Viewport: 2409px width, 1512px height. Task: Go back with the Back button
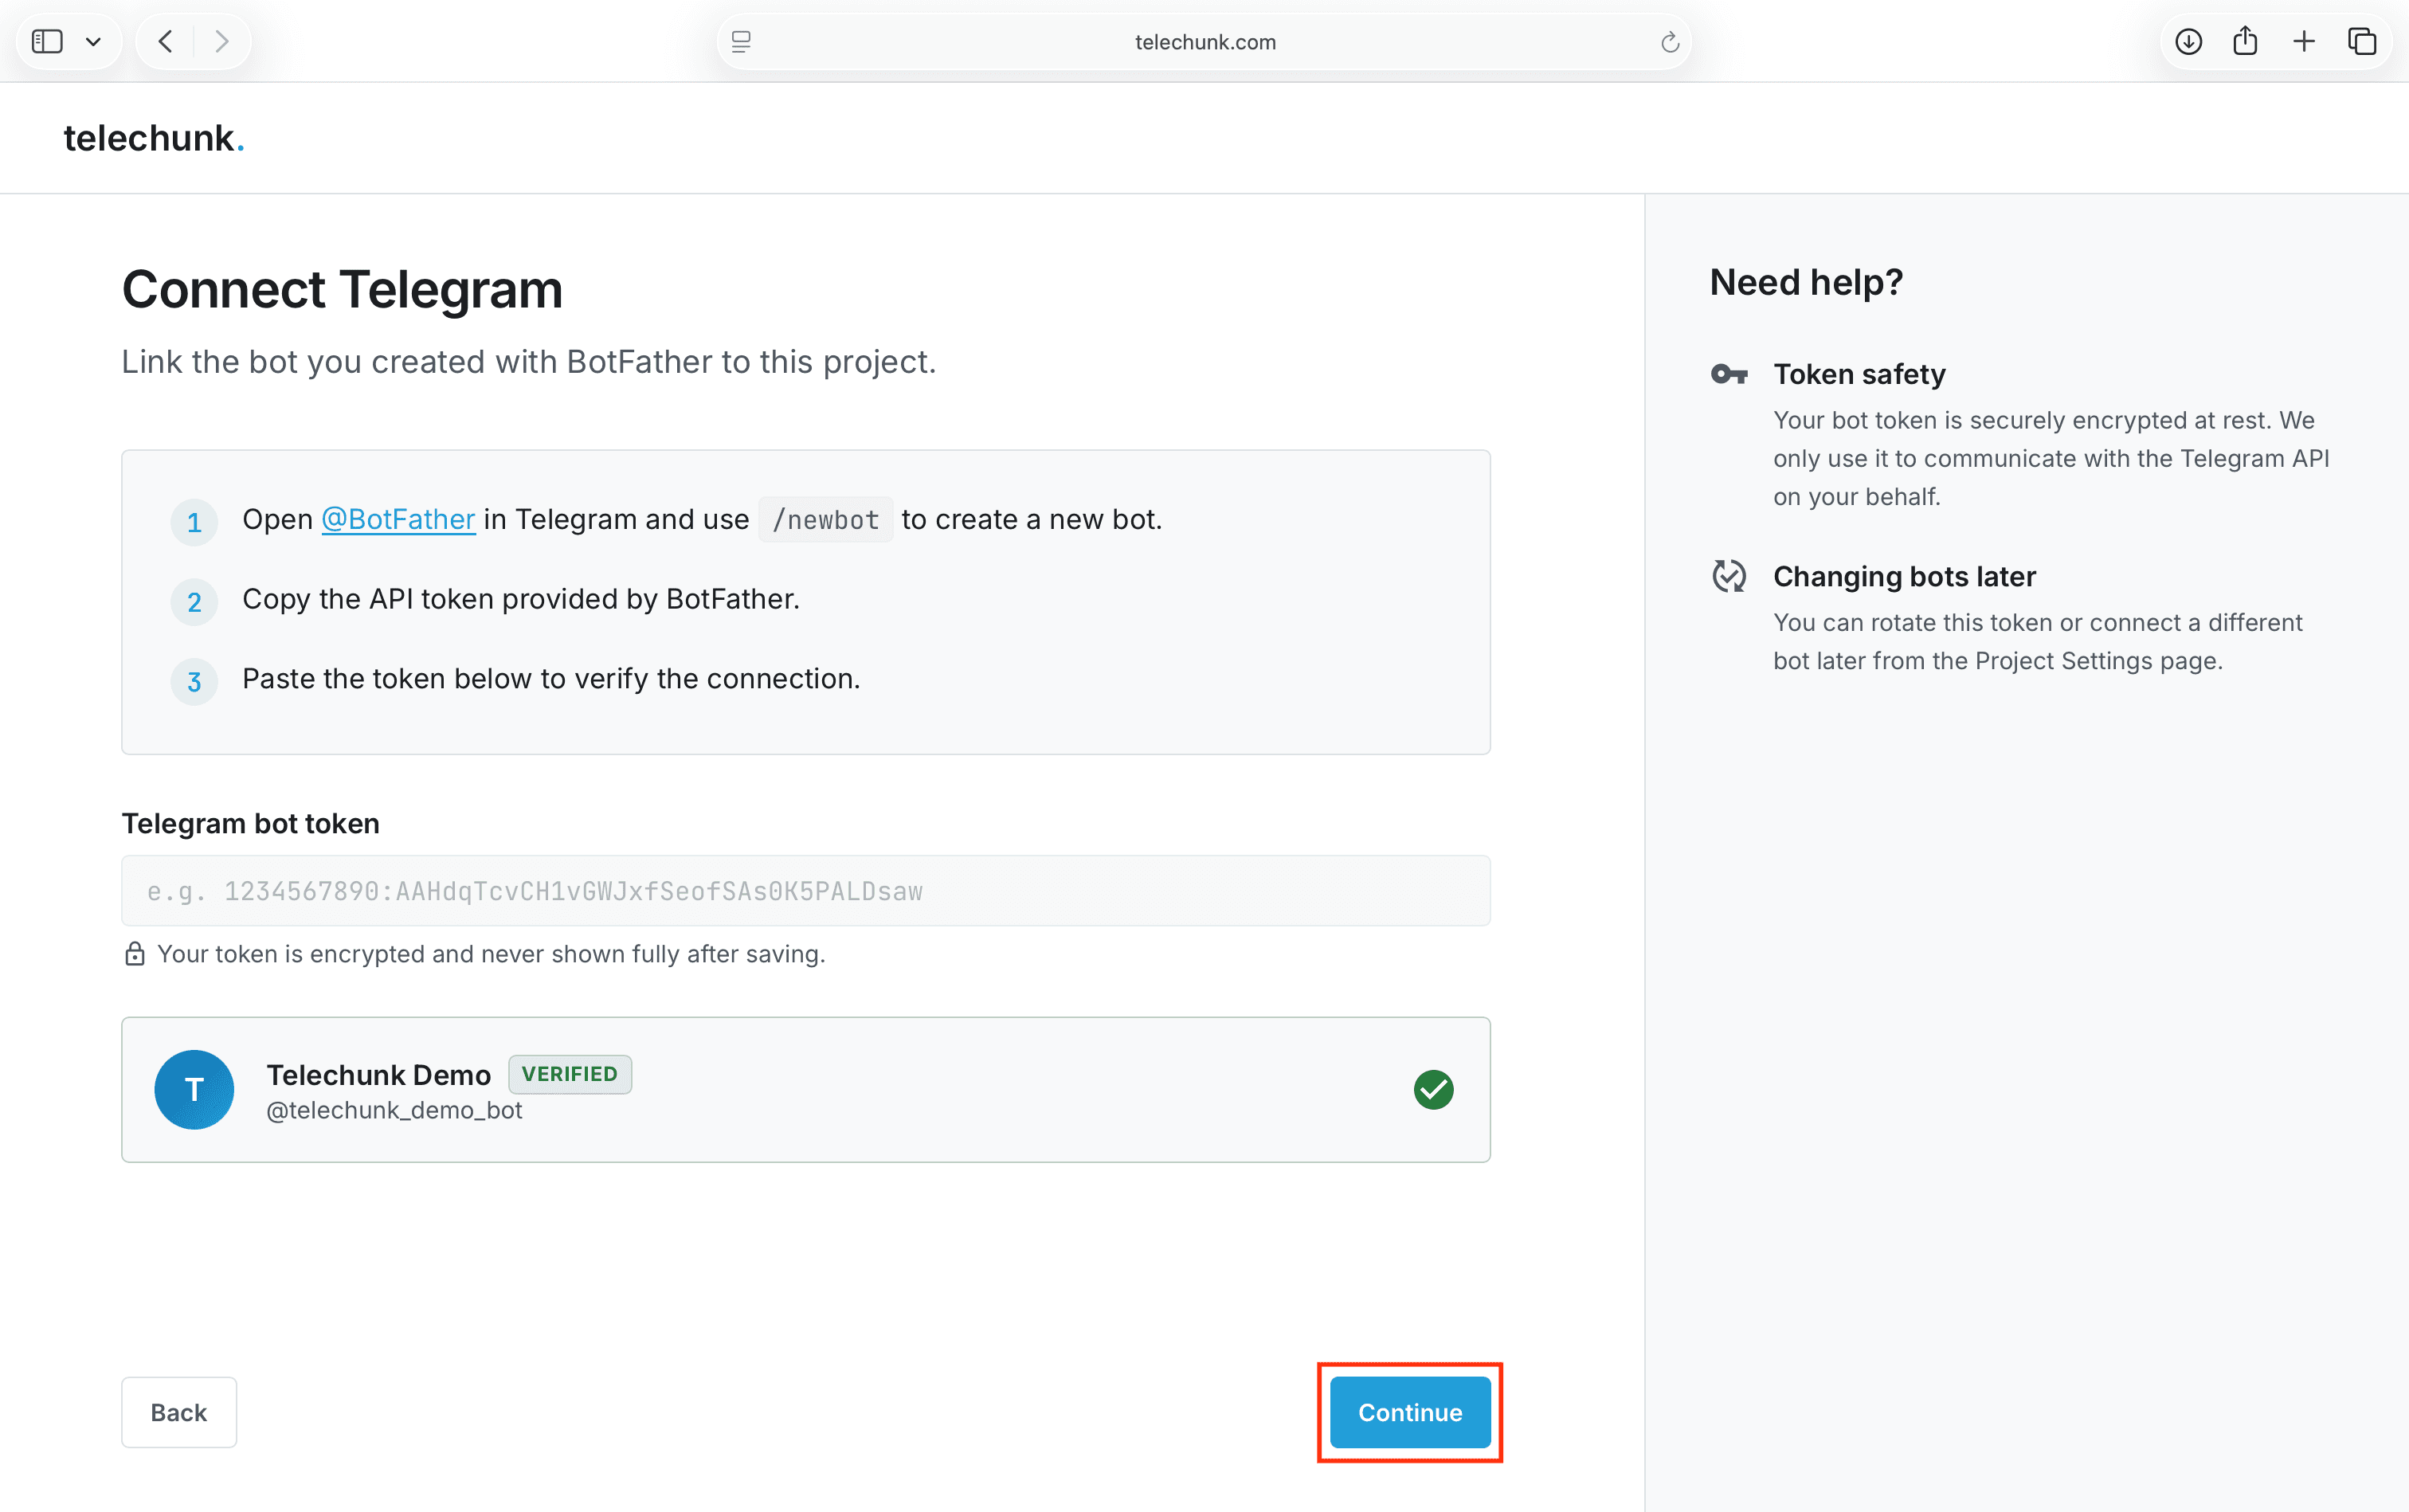pyautogui.click(x=179, y=1412)
